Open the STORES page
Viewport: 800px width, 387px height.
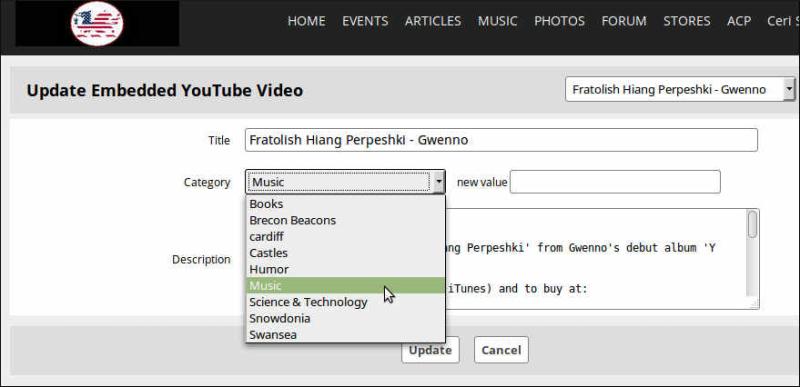coord(687,21)
